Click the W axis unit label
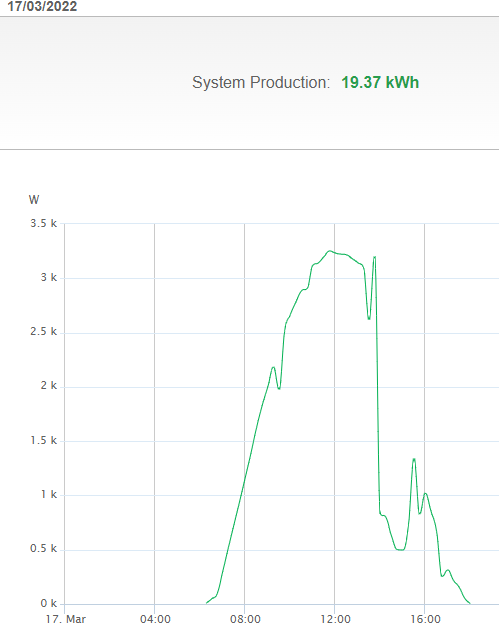Image resolution: width=499 pixels, height=628 pixels. (x=34, y=199)
